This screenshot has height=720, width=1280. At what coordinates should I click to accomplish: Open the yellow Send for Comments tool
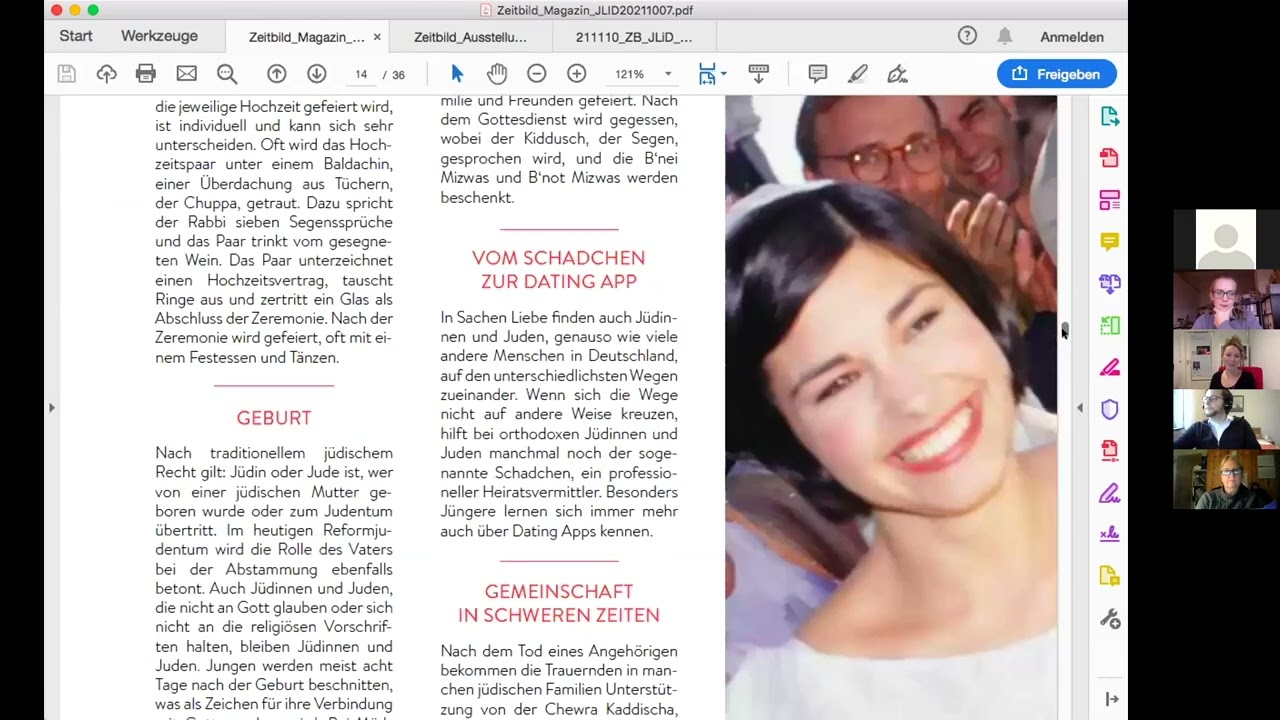pyautogui.click(x=1110, y=576)
